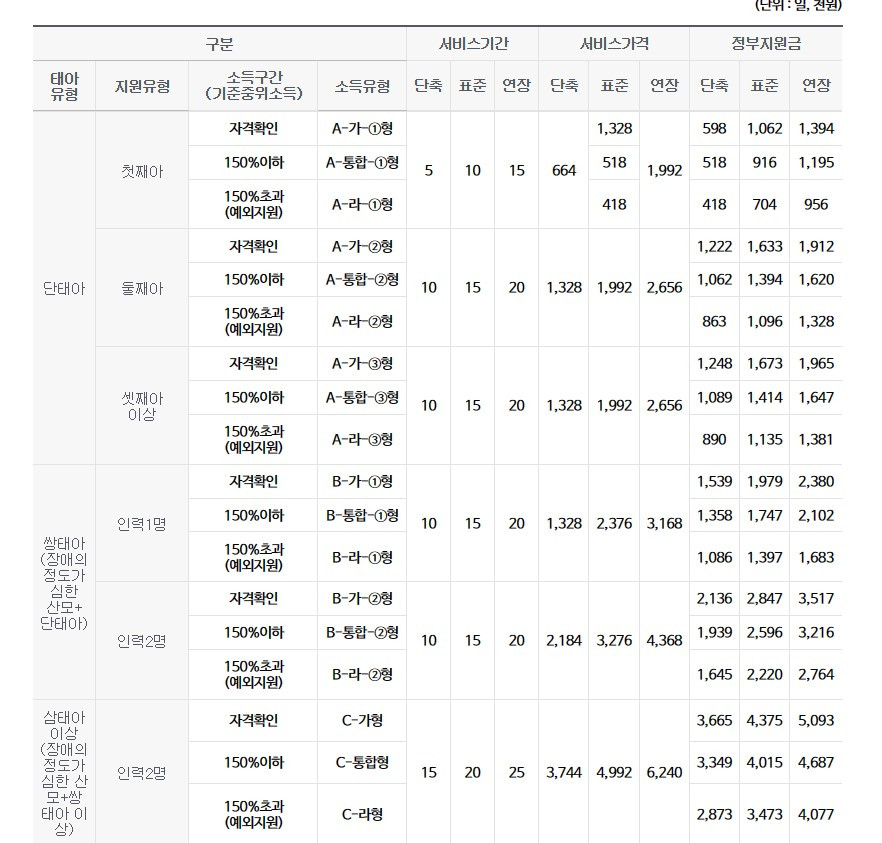This screenshot has width=882, height=843.
Task: Click the A-통합-②형 cell
Action: coord(362,280)
